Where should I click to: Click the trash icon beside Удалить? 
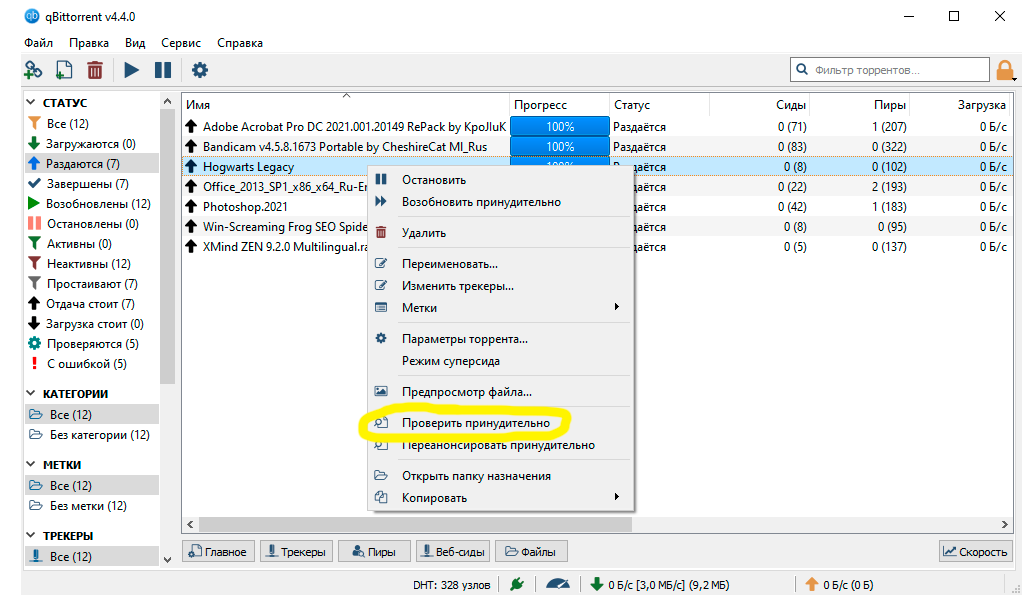[x=381, y=232]
